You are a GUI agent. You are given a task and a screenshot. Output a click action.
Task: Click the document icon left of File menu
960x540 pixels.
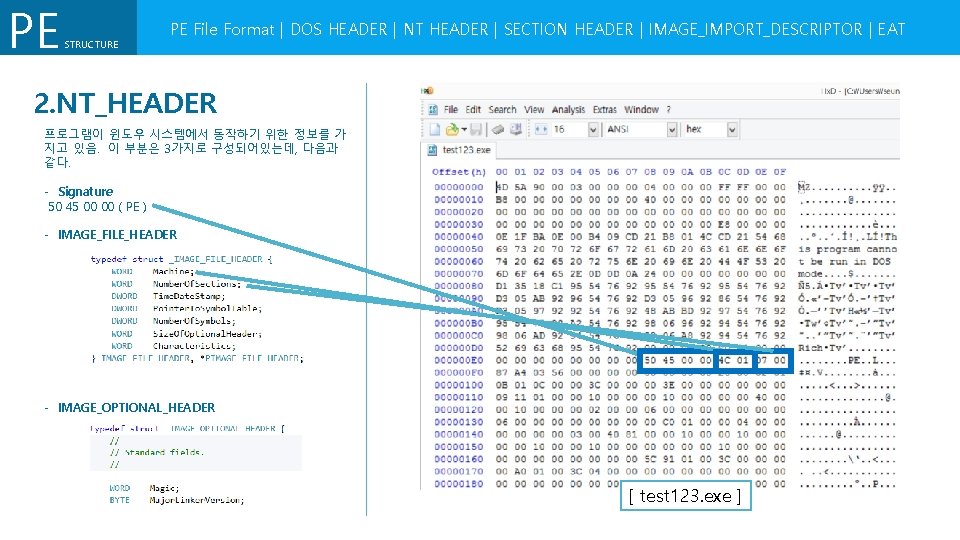(433, 110)
